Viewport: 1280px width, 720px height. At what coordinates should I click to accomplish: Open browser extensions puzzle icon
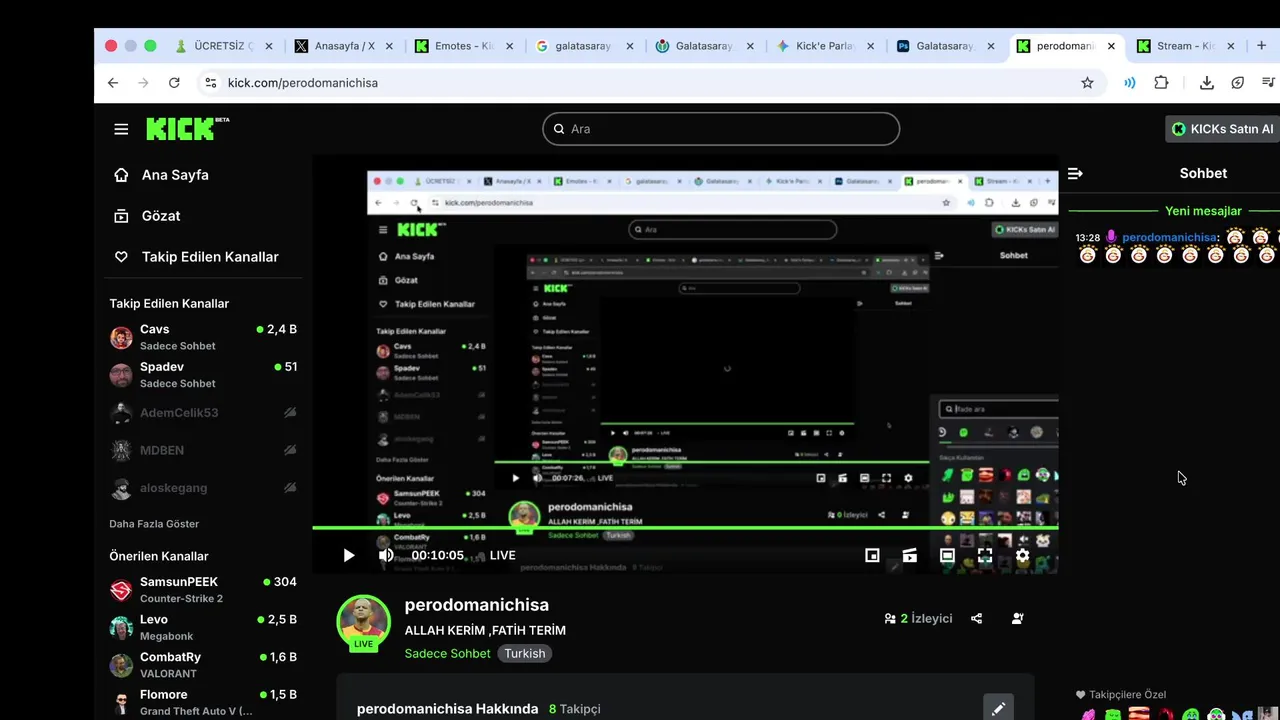[1161, 83]
